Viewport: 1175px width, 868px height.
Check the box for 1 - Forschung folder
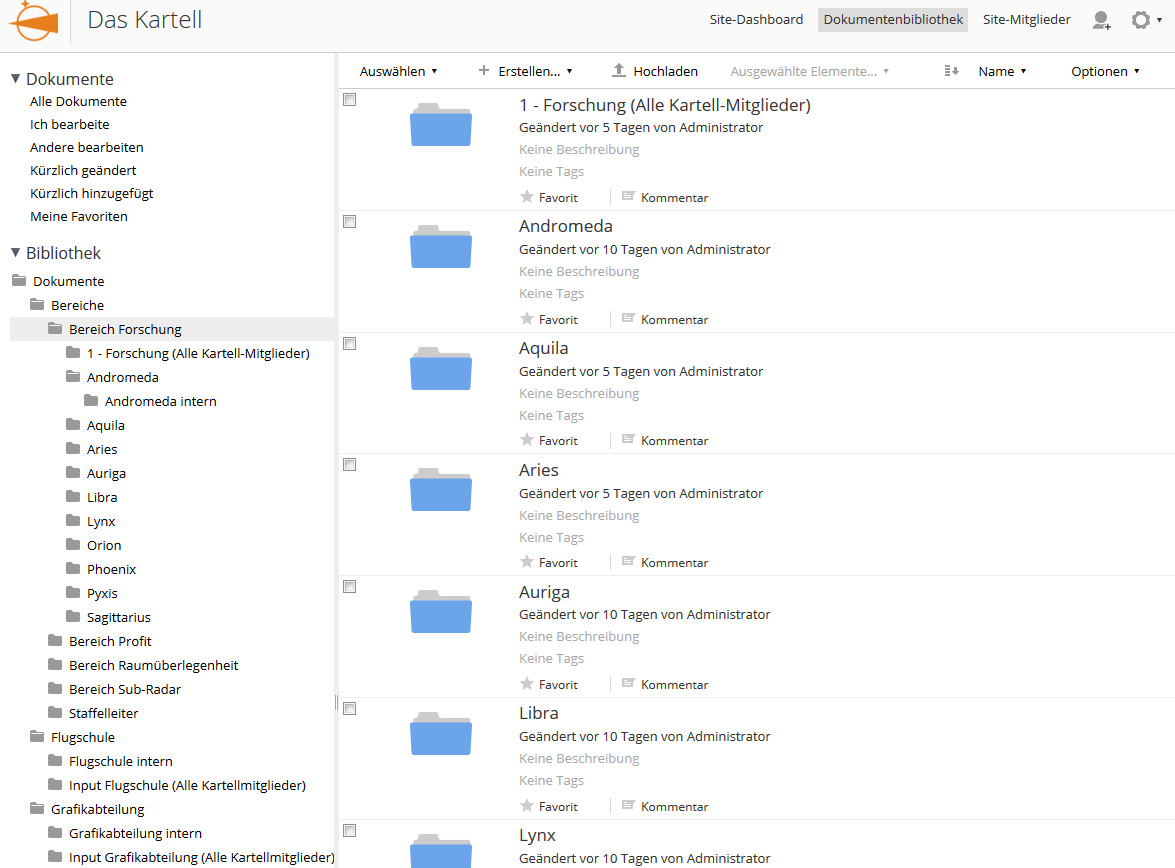(350, 100)
